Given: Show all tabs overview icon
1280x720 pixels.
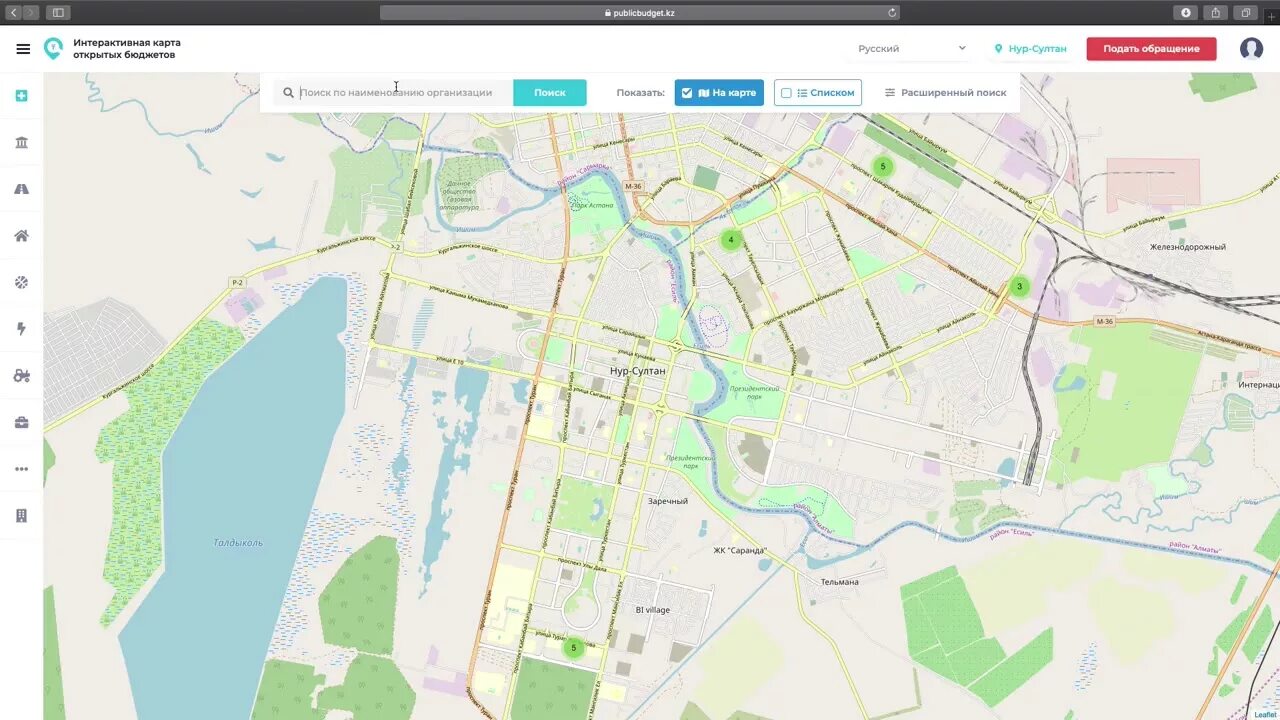Looking at the screenshot, I should point(1246,12).
